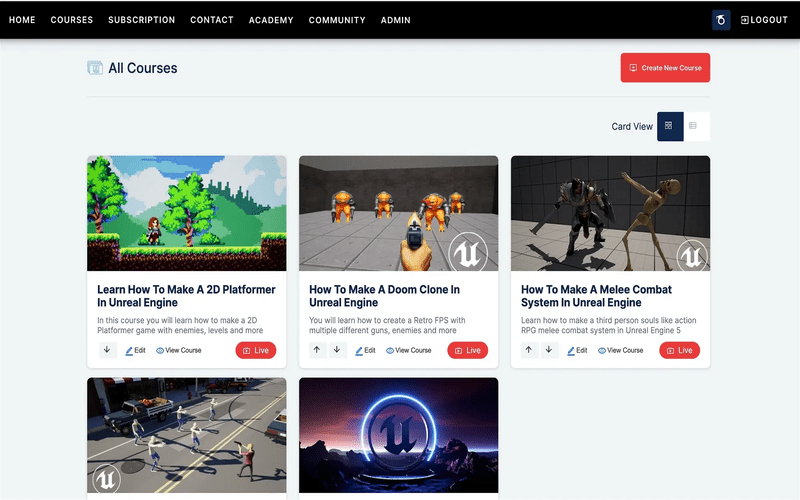Screen dimensions: 800x500
Task: Switch to card grid view
Action: coord(669,126)
